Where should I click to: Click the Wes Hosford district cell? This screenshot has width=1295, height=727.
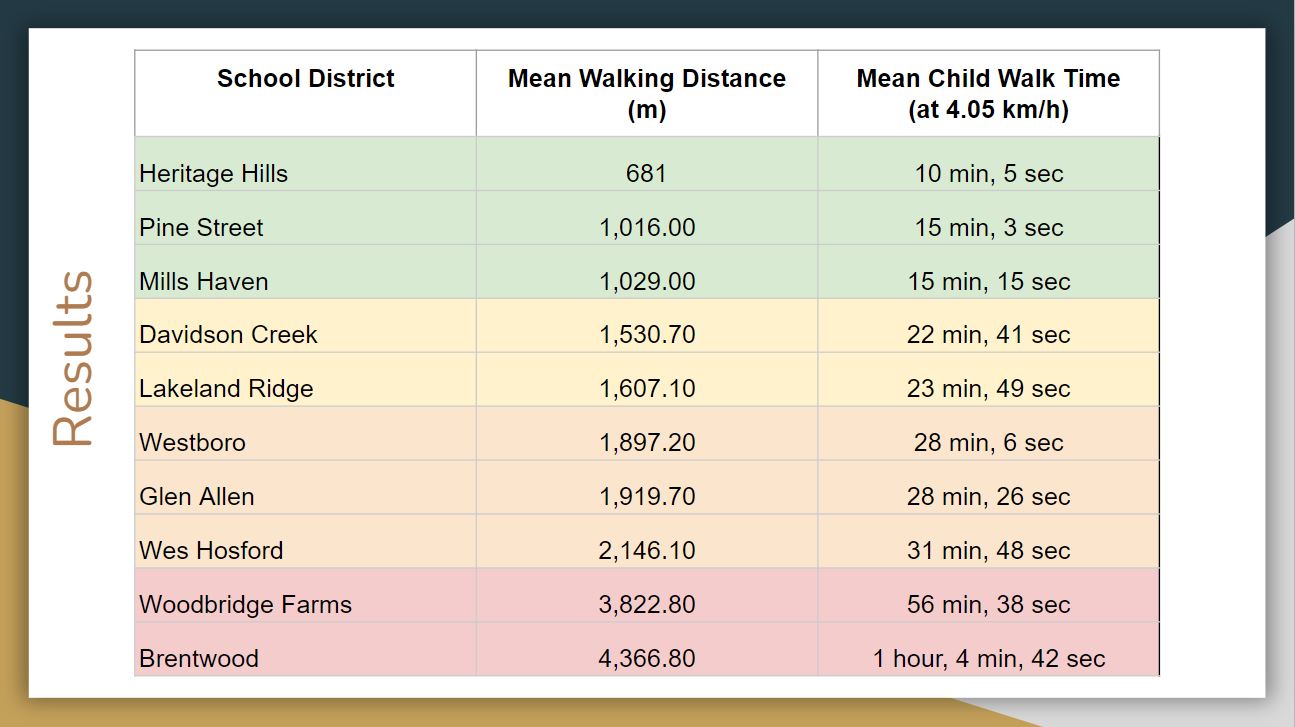click(x=211, y=551)
